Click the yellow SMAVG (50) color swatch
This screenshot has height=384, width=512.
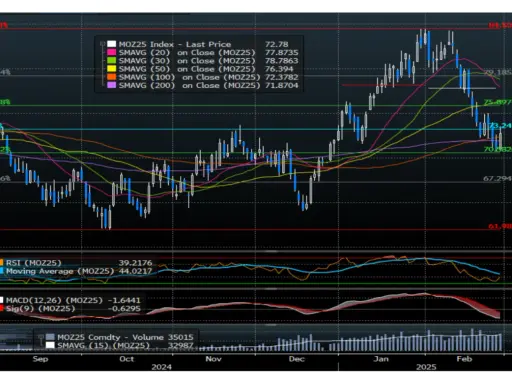pyautogui.click(x=111, y=69)
